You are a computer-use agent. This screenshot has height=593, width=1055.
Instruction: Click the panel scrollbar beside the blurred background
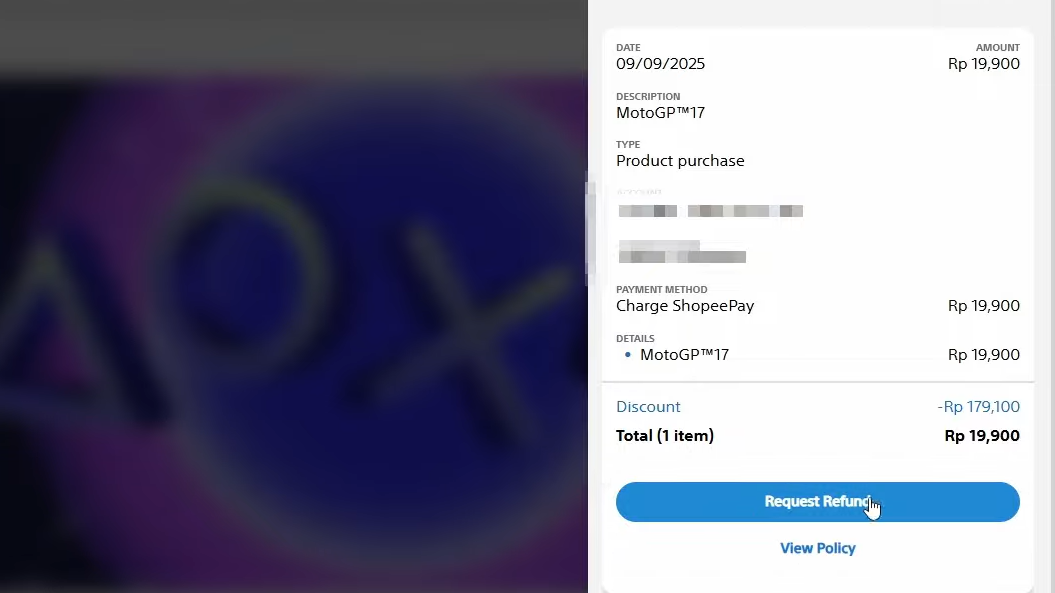tap(590, 228)
